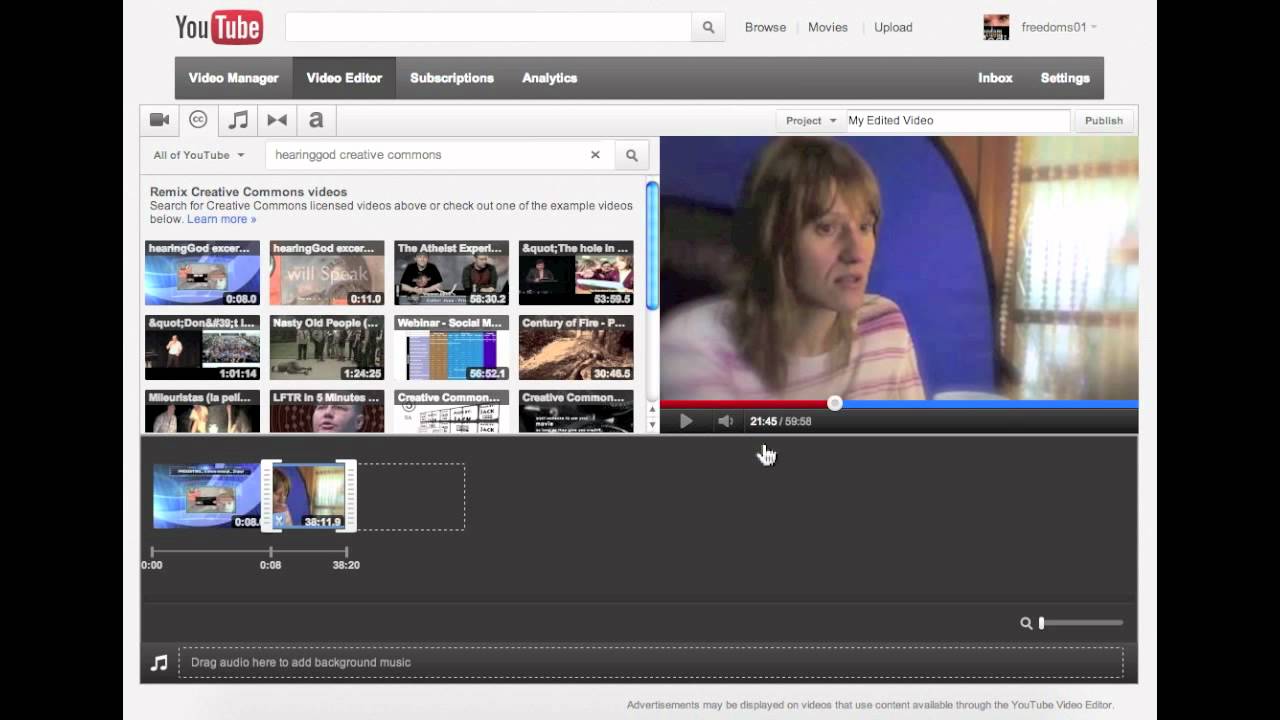Open Settings in the nav bar
This screenshot has width=1280, height=720.
click(1065, 78)
